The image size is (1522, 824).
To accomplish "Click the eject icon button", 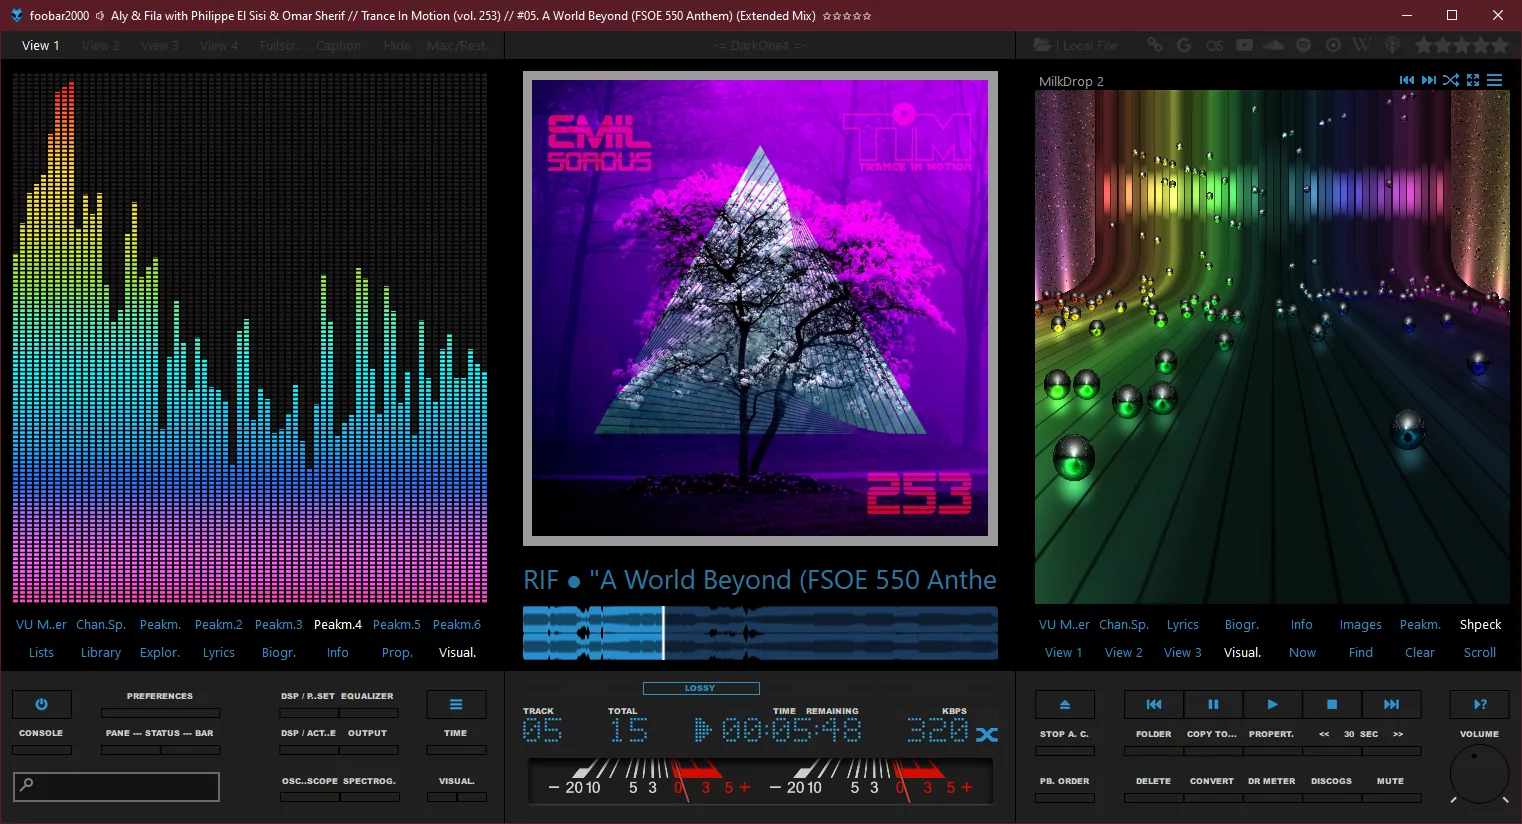I will [x=1064, y=704].
